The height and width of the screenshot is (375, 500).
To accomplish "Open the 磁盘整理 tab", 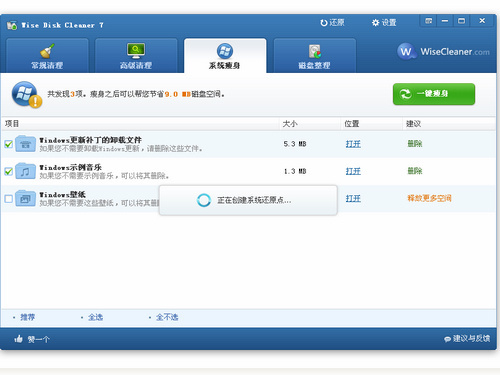I will click(x=315, y=56).
